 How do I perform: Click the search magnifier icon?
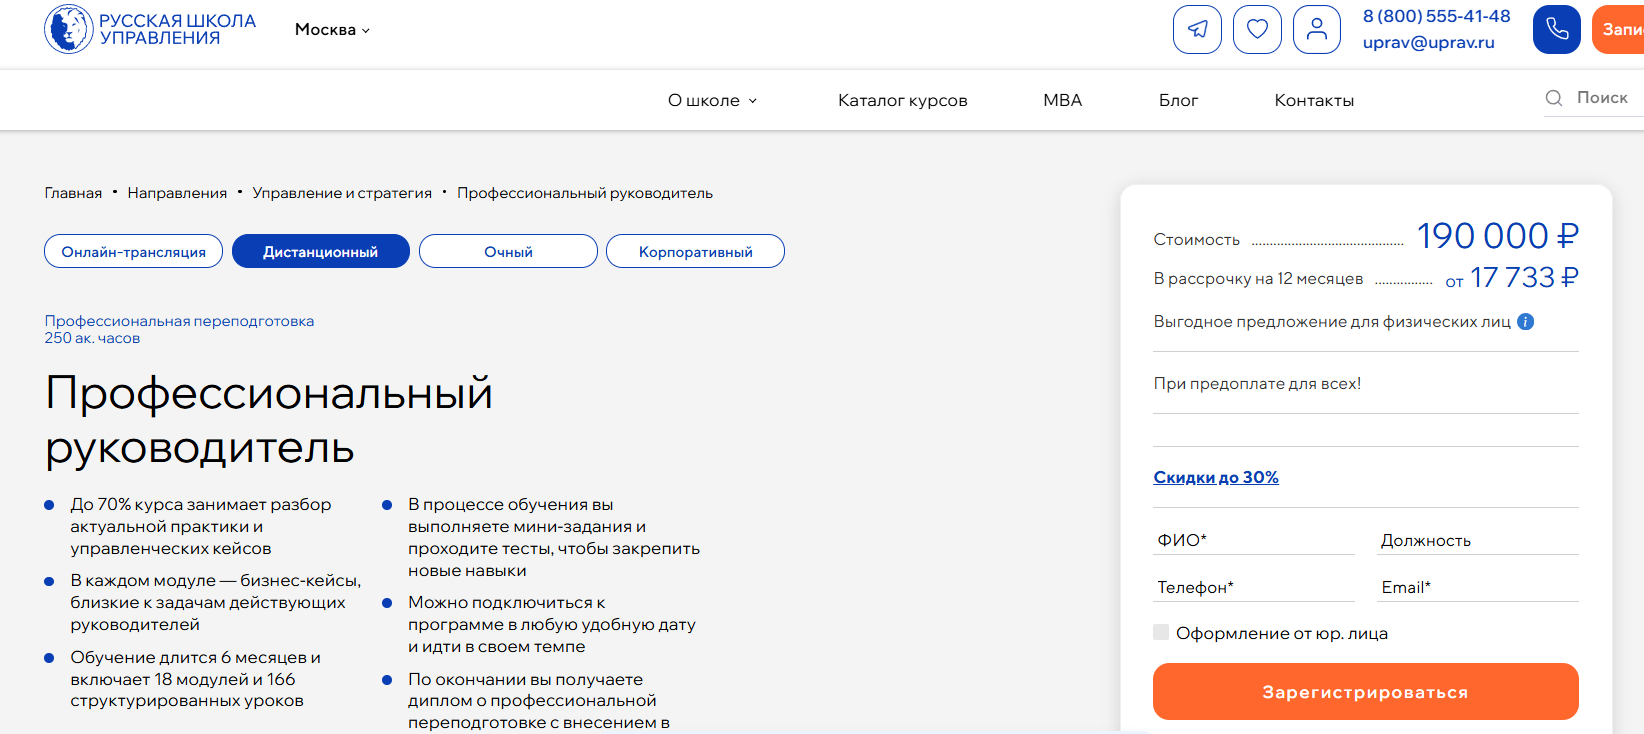[1554, 98]
